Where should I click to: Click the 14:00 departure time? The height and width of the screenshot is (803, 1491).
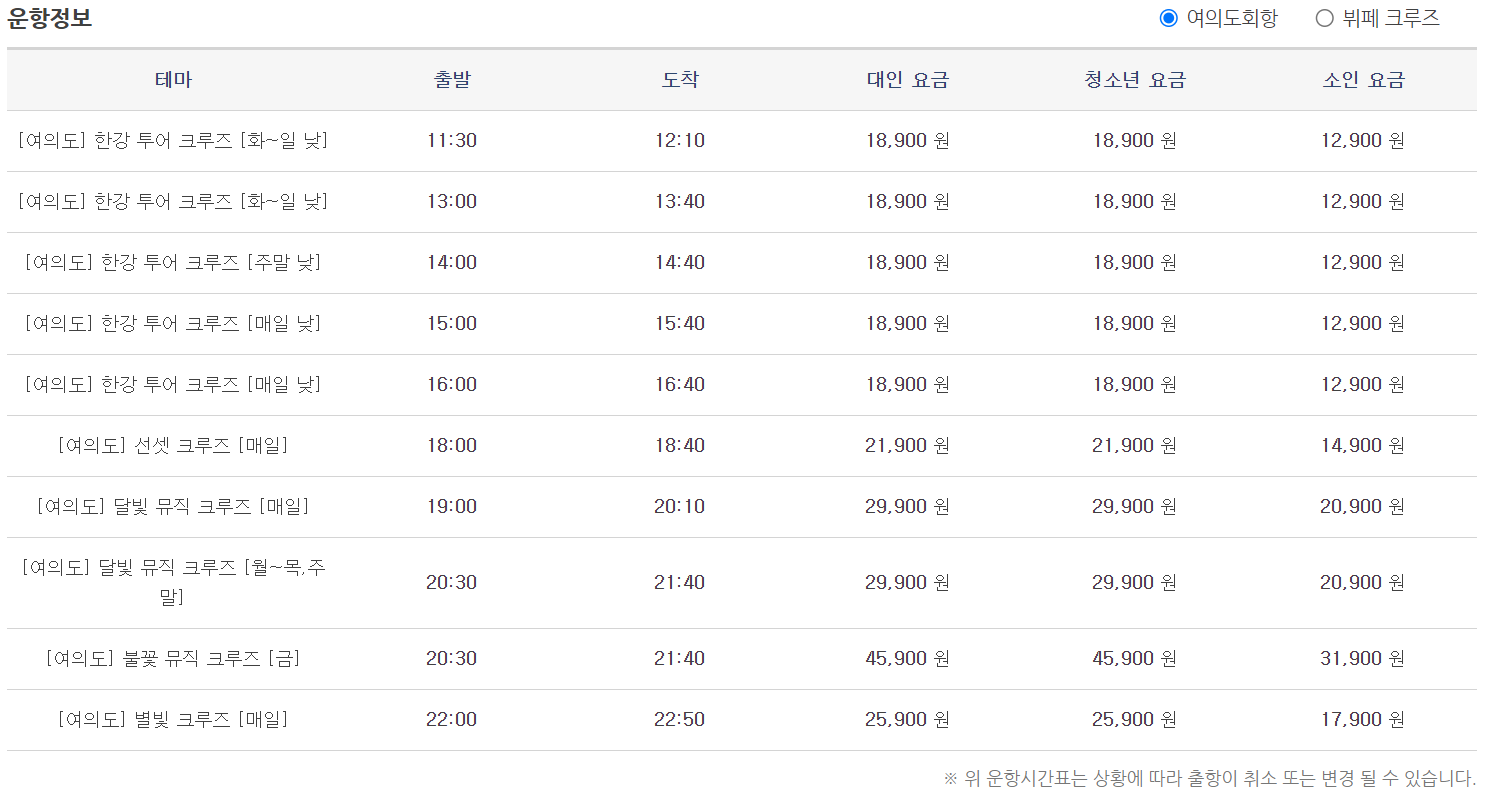[452, 262]
